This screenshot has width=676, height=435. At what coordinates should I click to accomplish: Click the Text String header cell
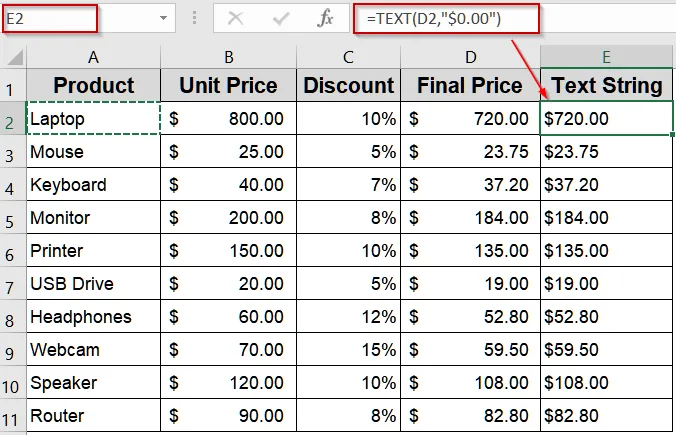click(x=606, y=85)
